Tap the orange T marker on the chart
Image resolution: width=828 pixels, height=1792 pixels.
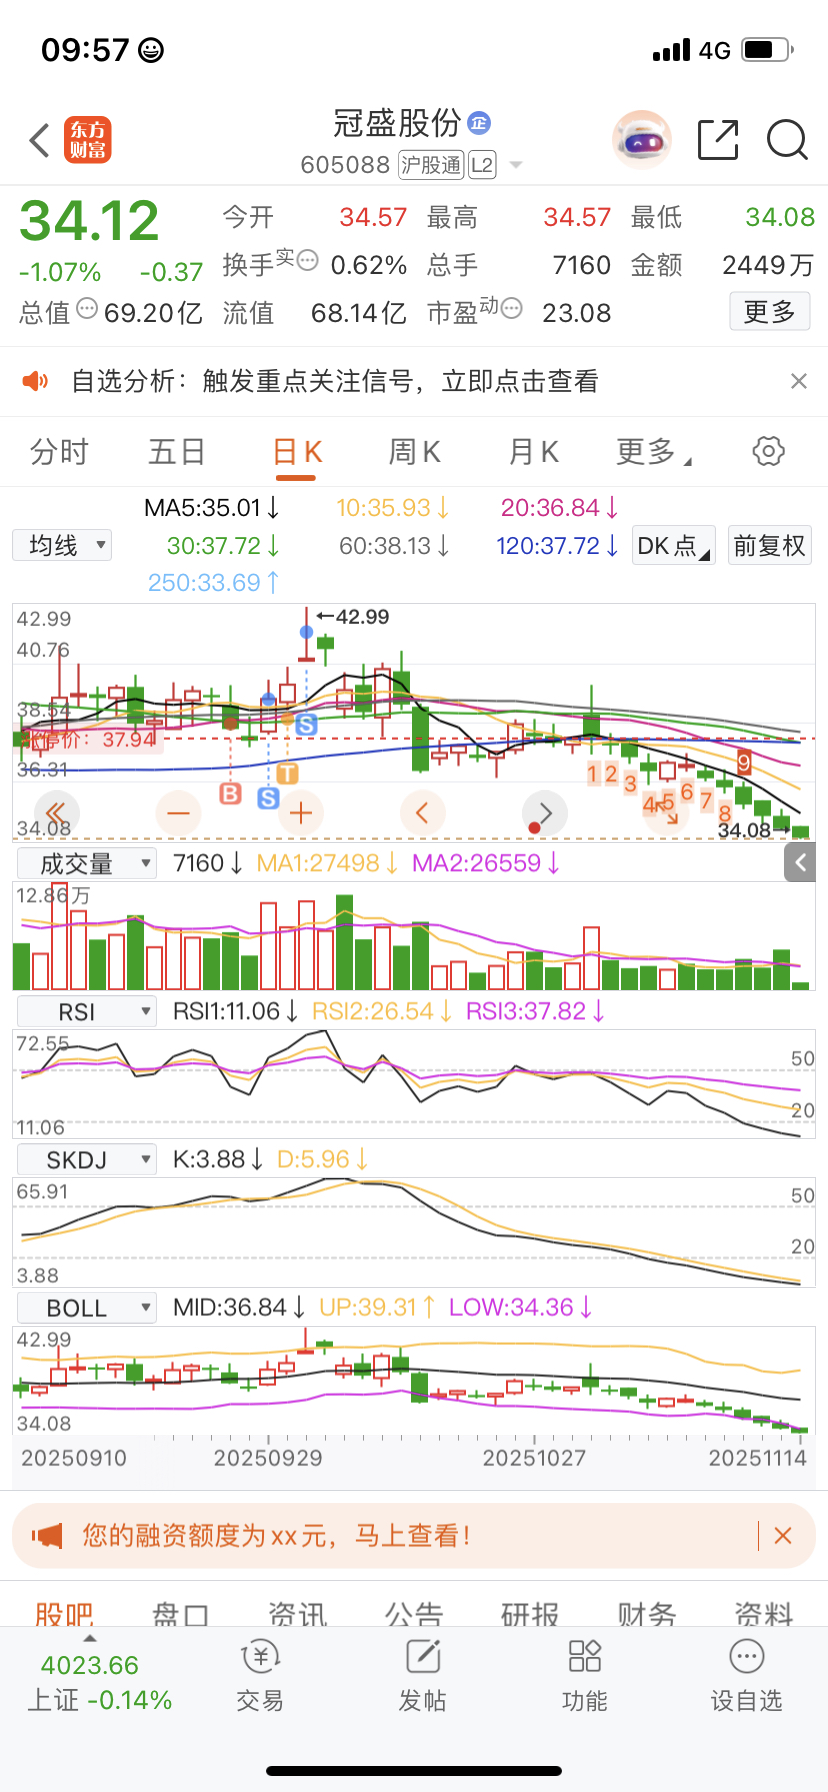point(288,773)
